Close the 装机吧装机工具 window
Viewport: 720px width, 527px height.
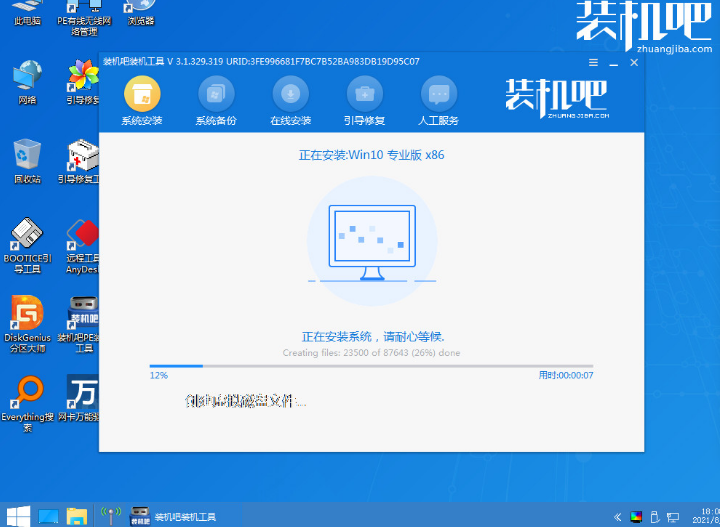pyautogui.click(x=634, y=62)
